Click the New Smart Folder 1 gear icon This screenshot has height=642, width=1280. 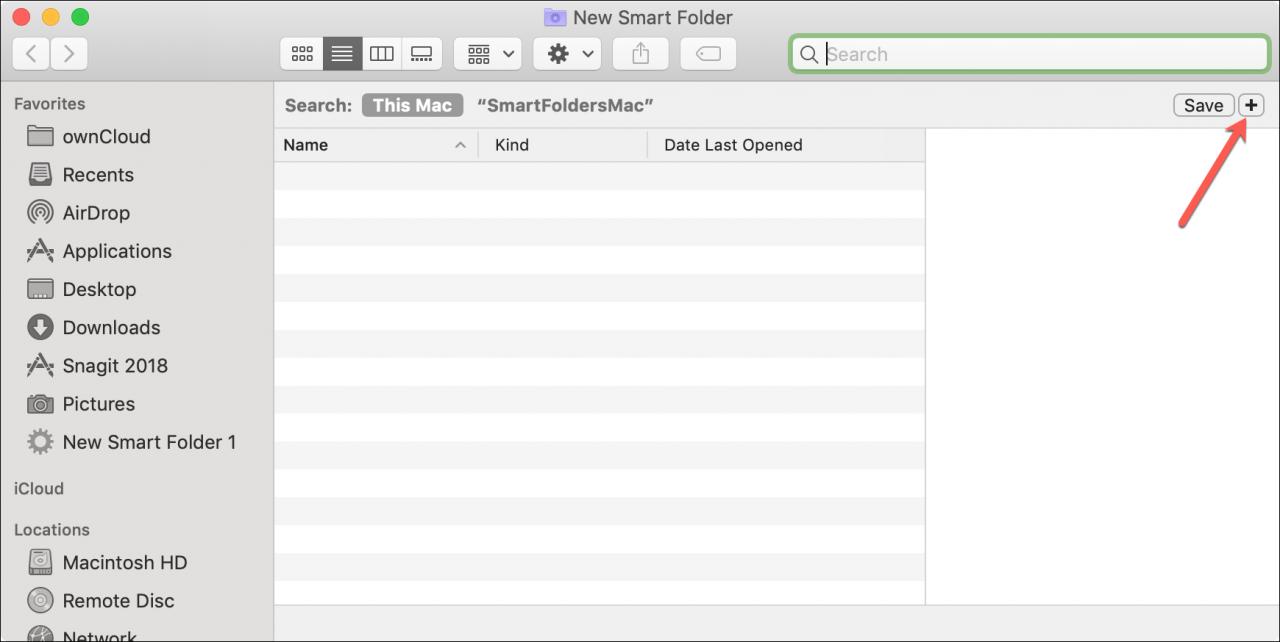pos(40,442)
